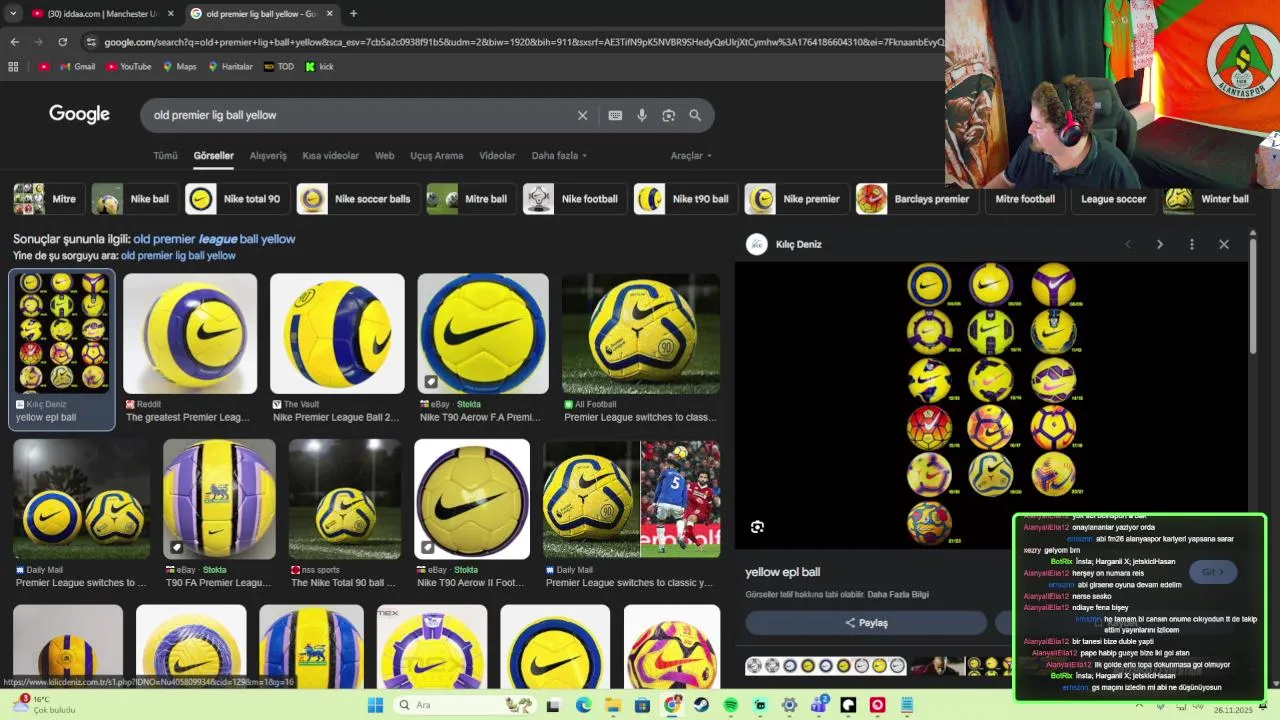1280x720 pixels.
Task: Start a voice search with the microphone
Action: (x=642, y=115)
